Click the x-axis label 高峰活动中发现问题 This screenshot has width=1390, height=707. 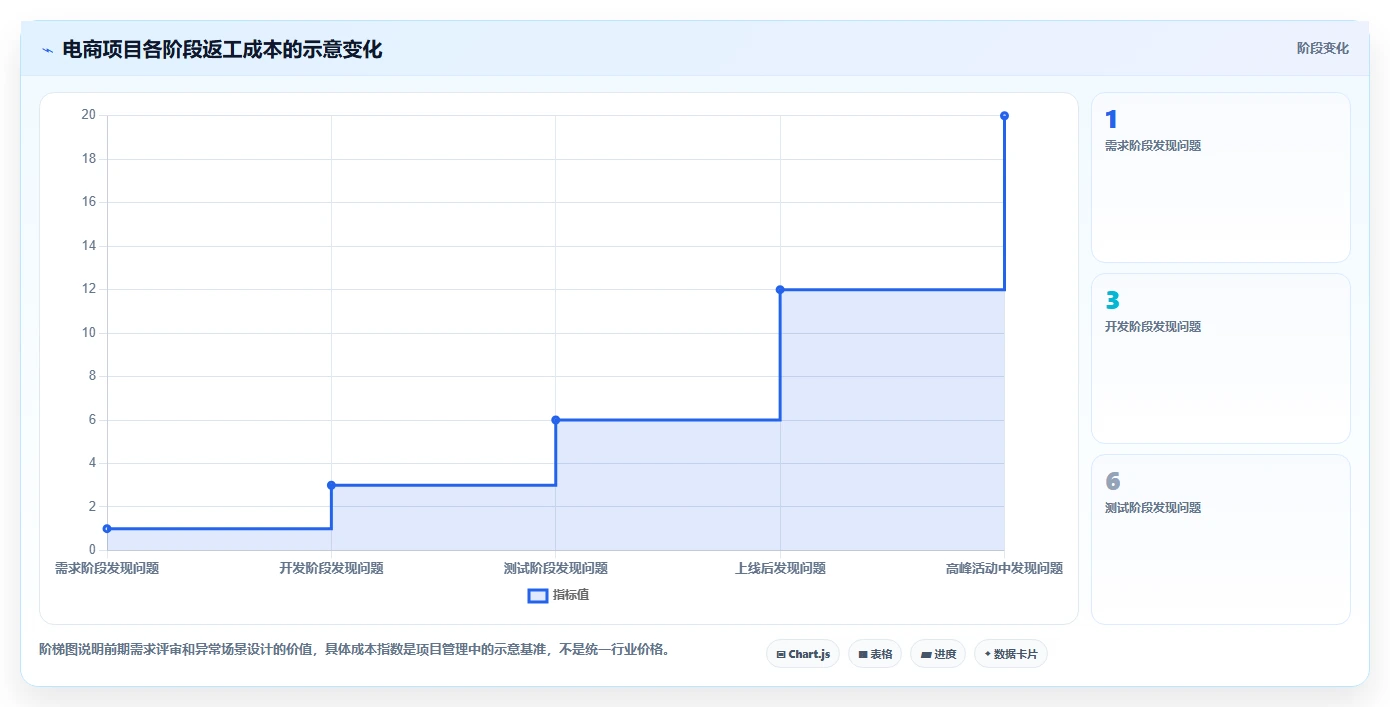[x=1004, y=568]
